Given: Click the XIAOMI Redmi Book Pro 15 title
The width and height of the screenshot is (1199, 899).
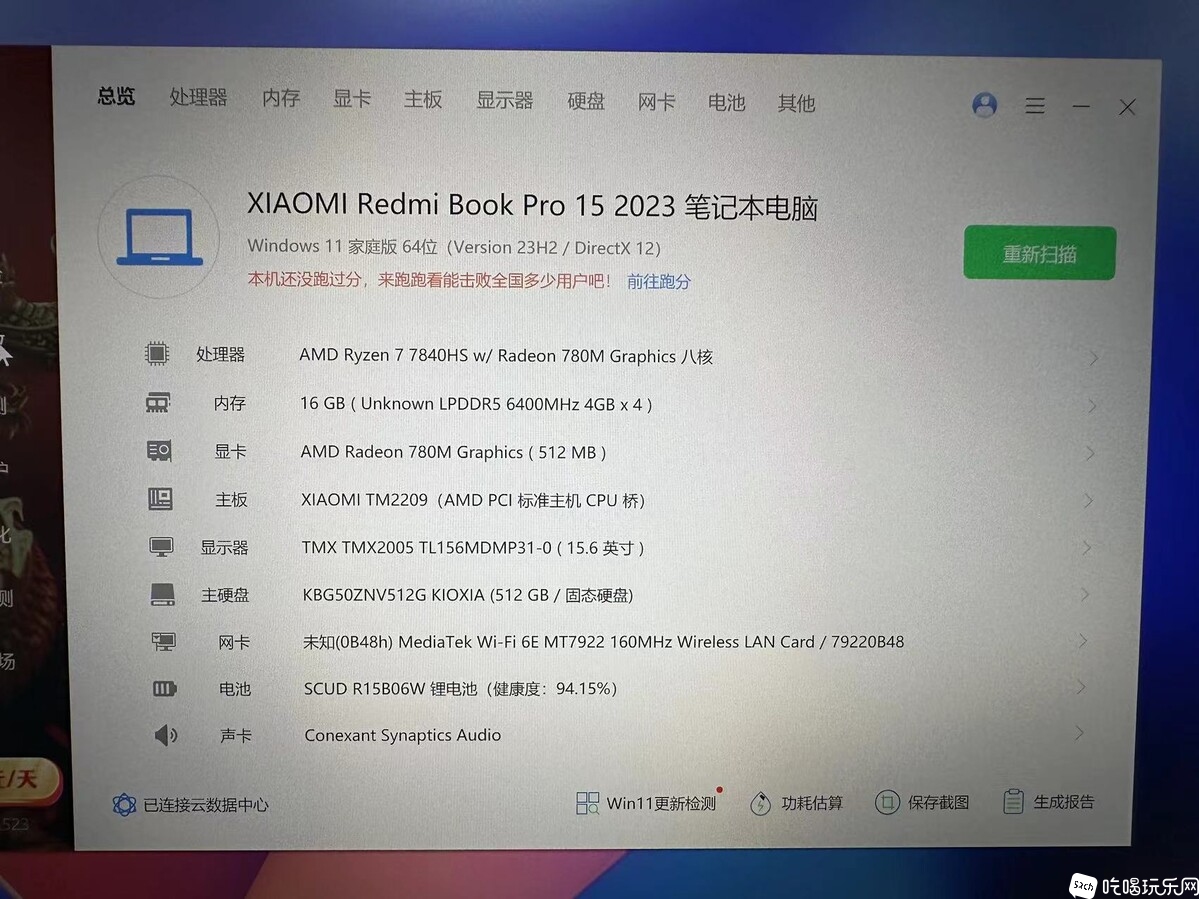Looking at the screenshot, I should [x=532, y=206].
